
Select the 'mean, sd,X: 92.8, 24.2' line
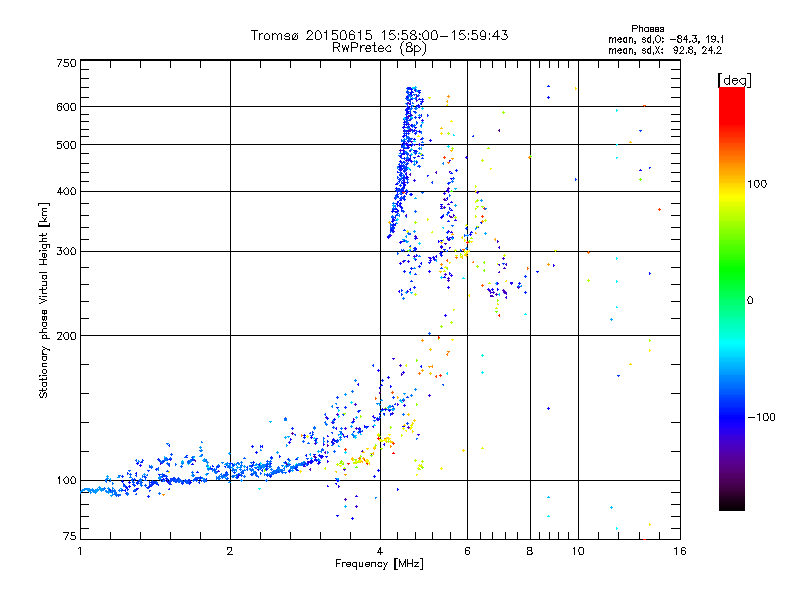[665, 50]
